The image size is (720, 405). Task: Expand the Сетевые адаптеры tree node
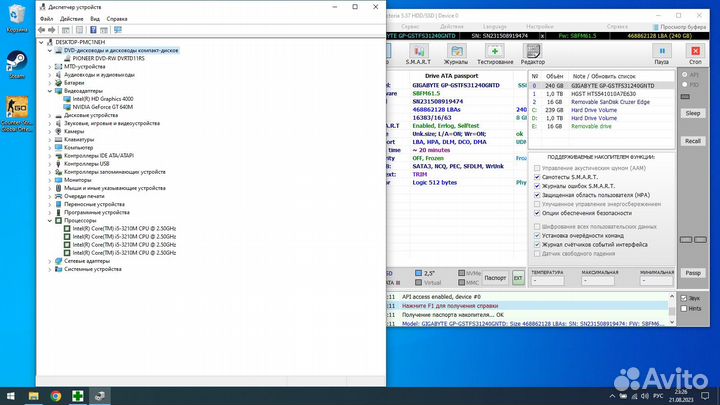pyautogui.click(x=50, y=262)
